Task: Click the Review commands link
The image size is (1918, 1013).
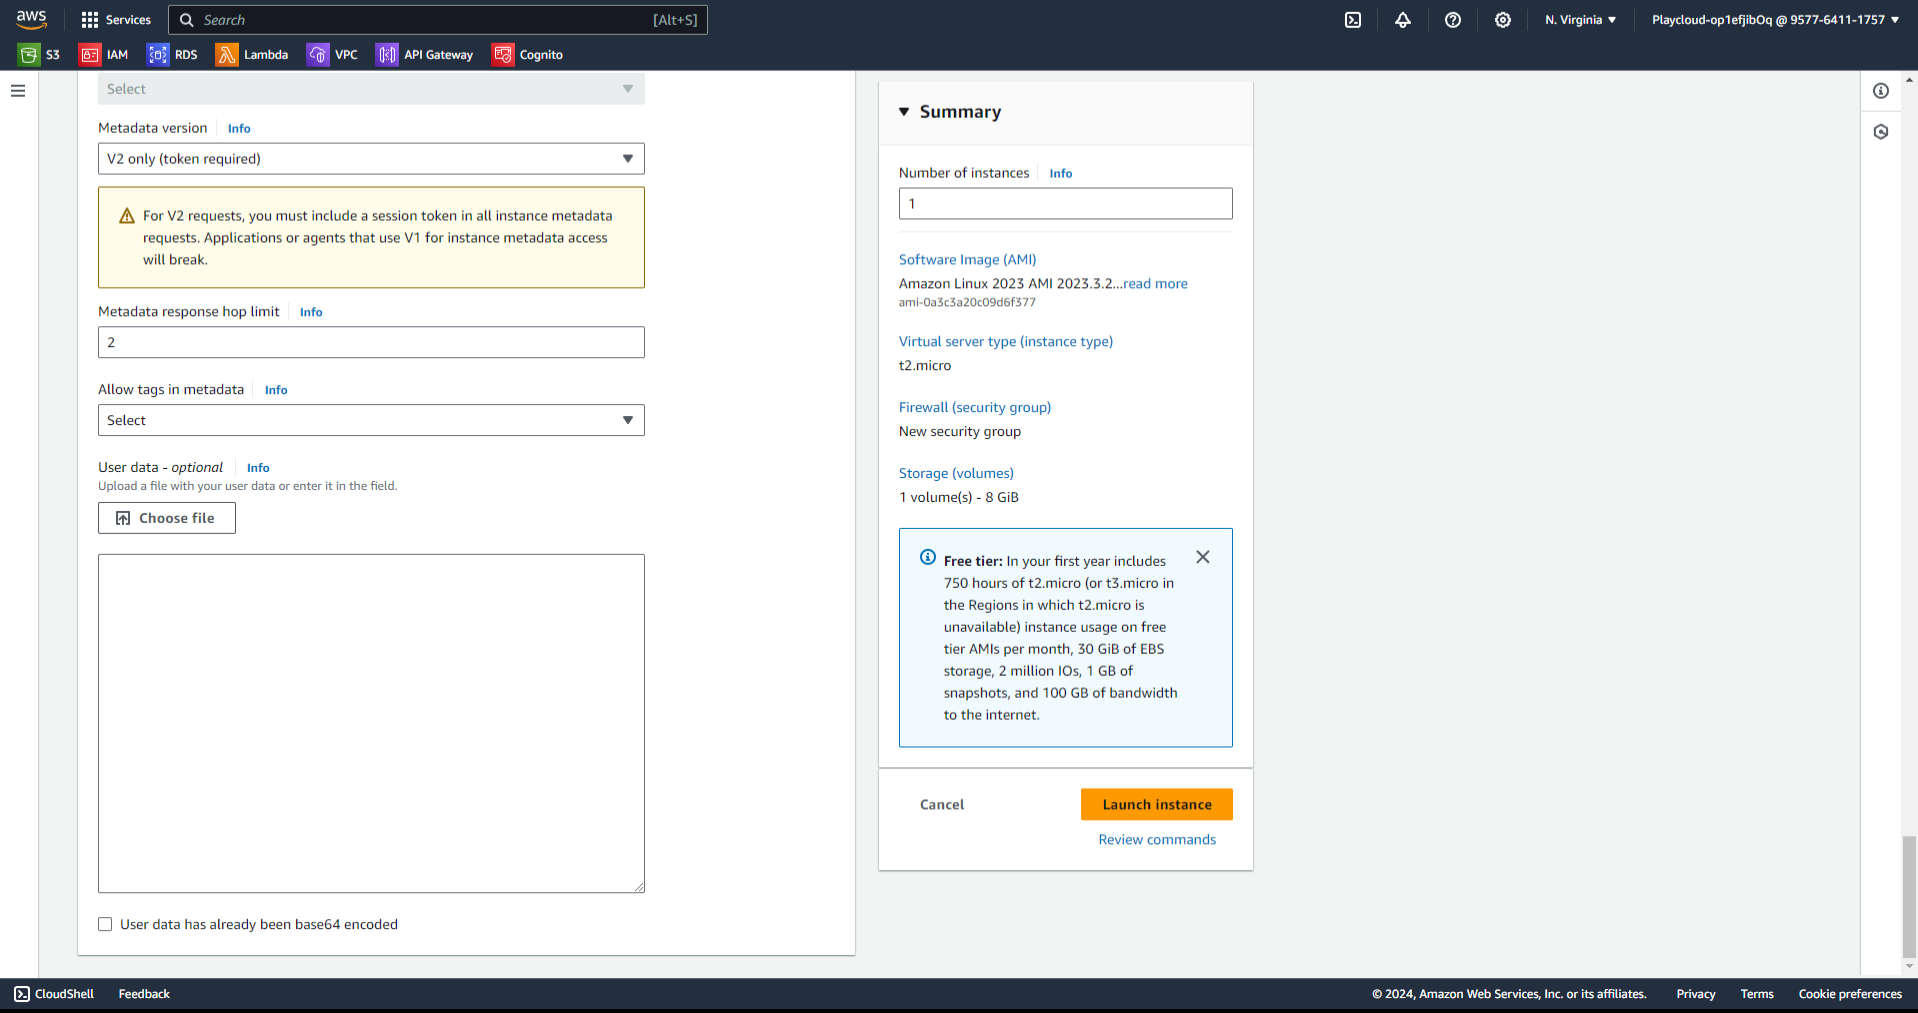Action: (x=1157, y=840)
